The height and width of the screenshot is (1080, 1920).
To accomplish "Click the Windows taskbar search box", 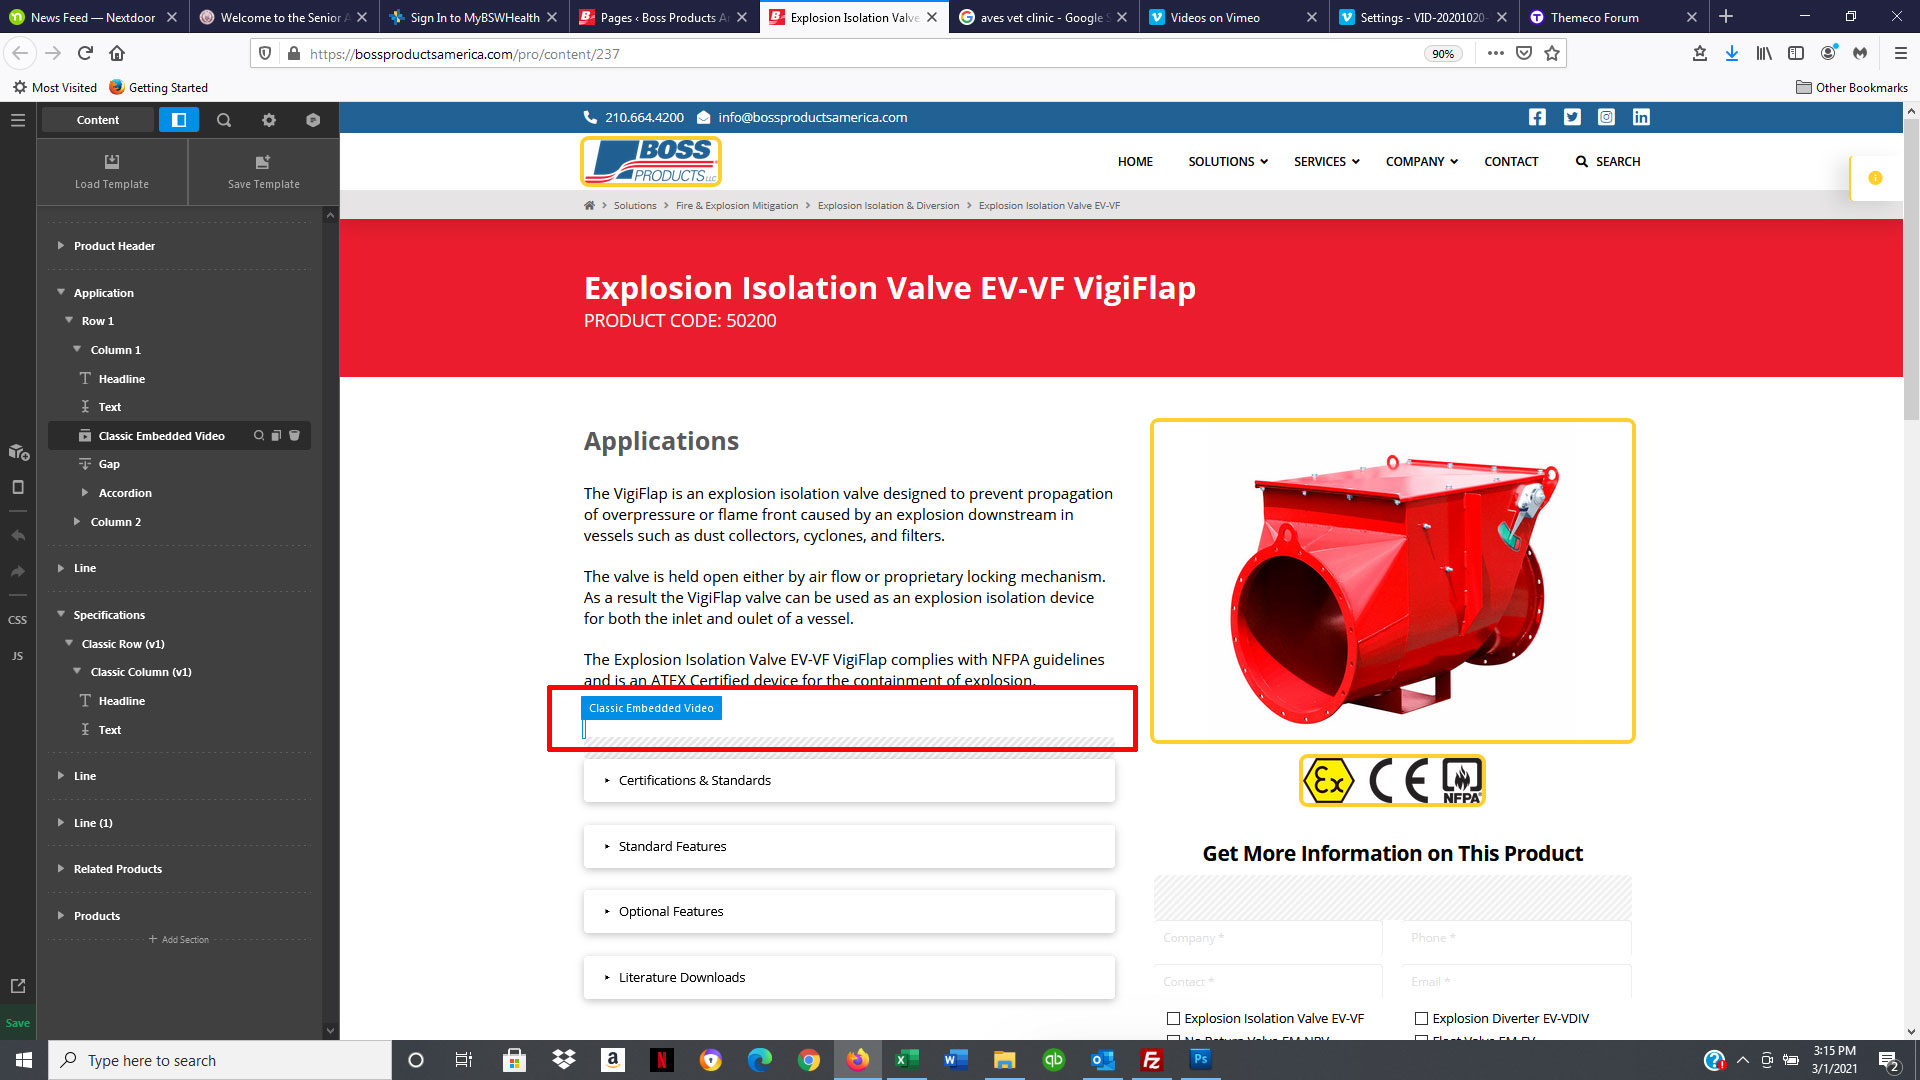I will coord(220,1060).
